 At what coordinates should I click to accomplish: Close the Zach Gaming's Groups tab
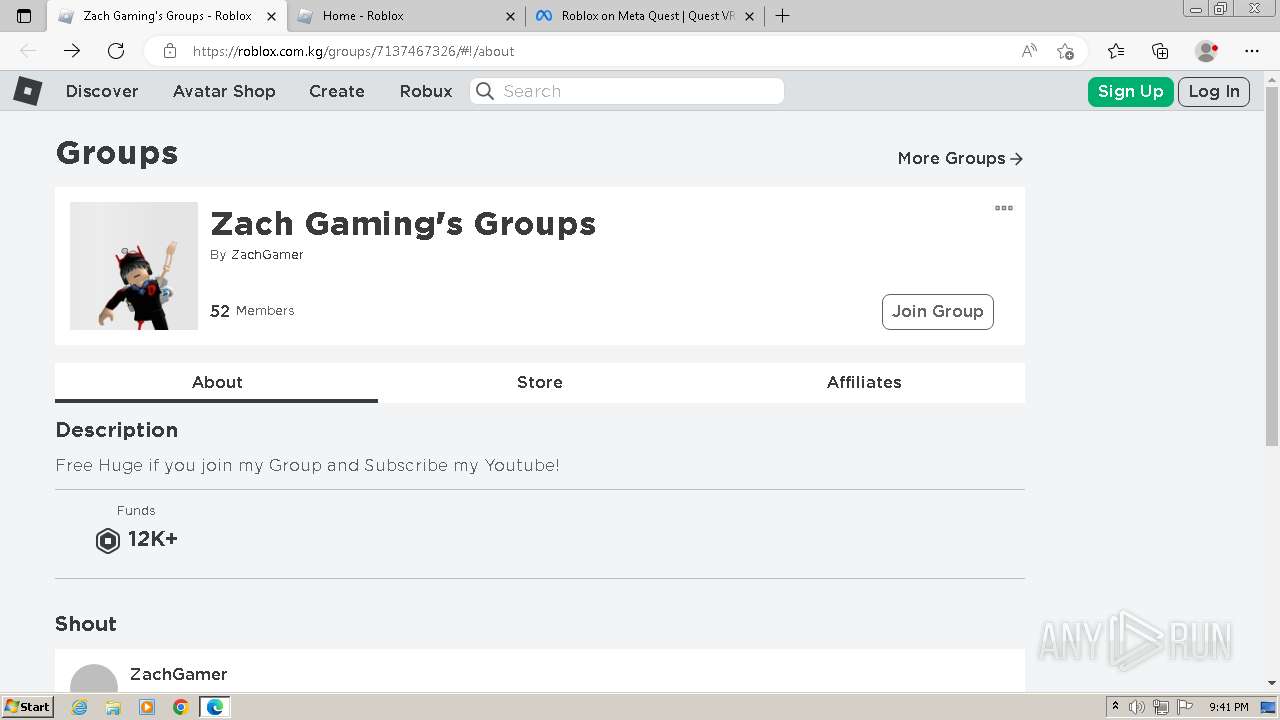click(270, 16)
